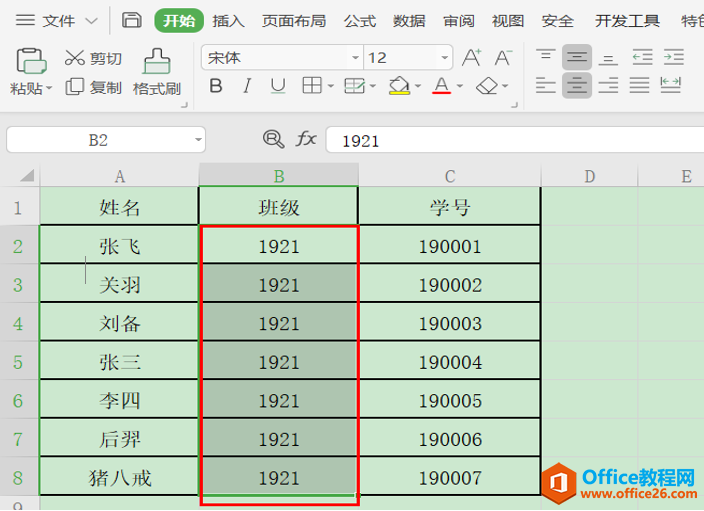
Task: Click the Save icon in the top bar
Action: point(132,20)
